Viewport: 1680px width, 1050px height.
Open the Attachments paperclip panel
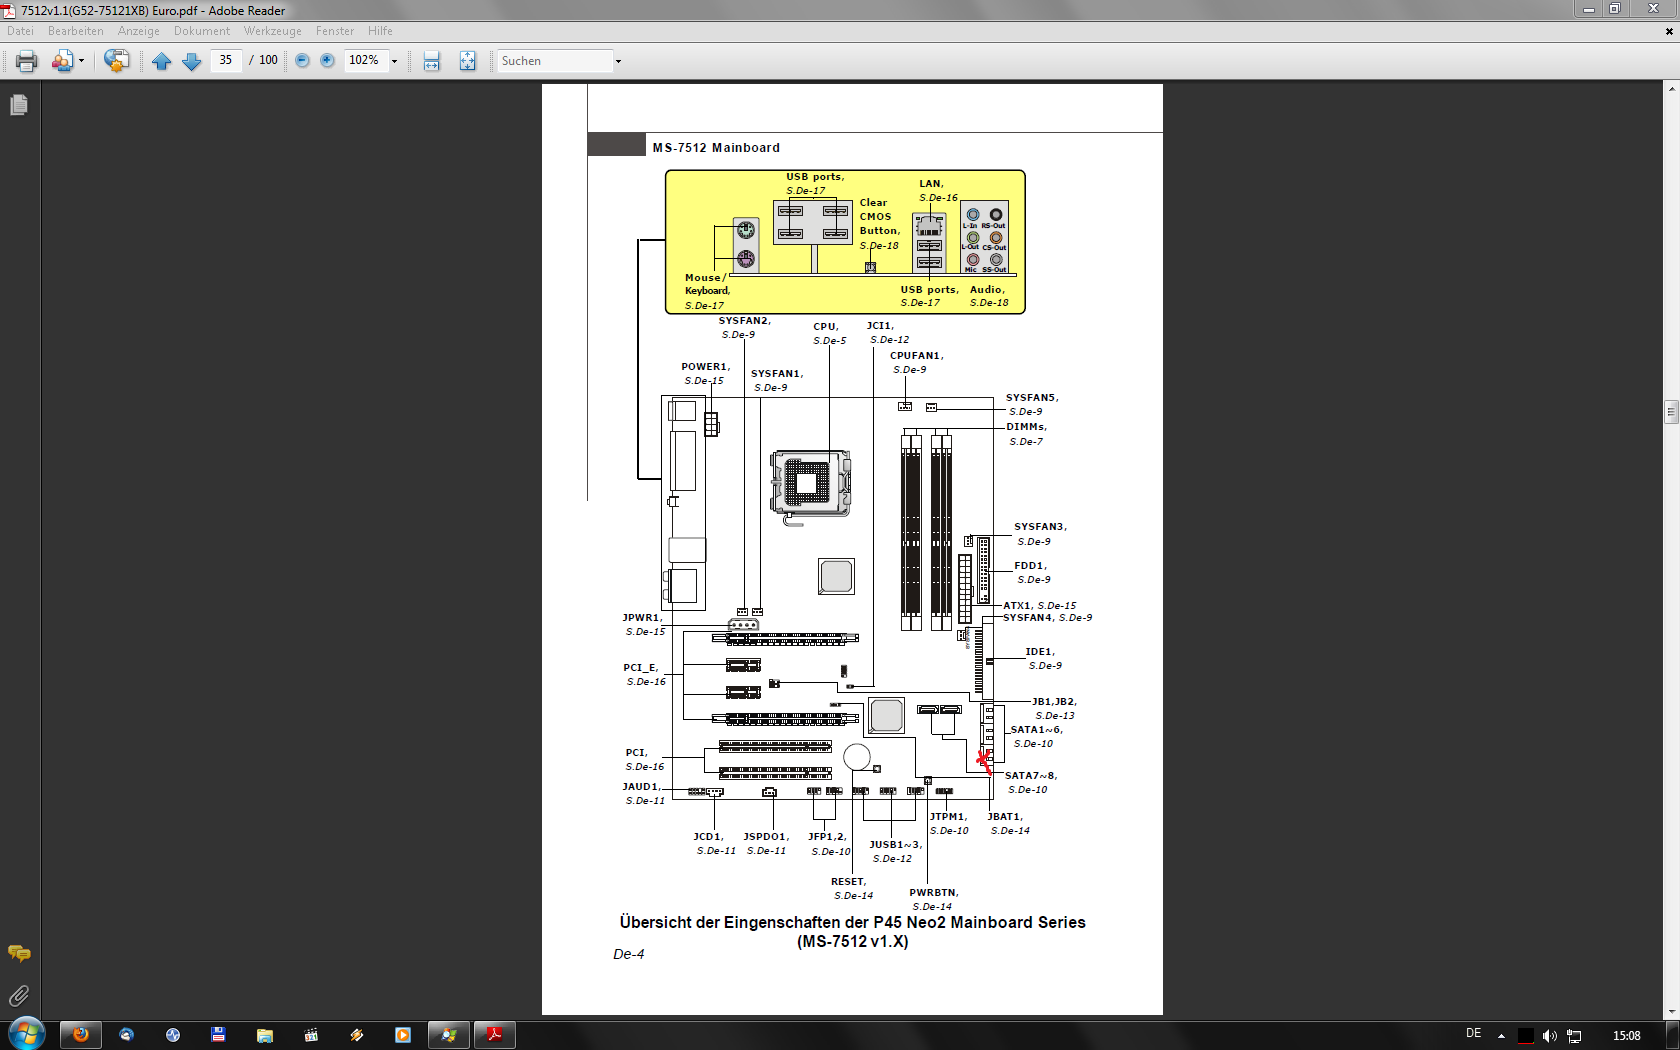(x=19, y=995)
